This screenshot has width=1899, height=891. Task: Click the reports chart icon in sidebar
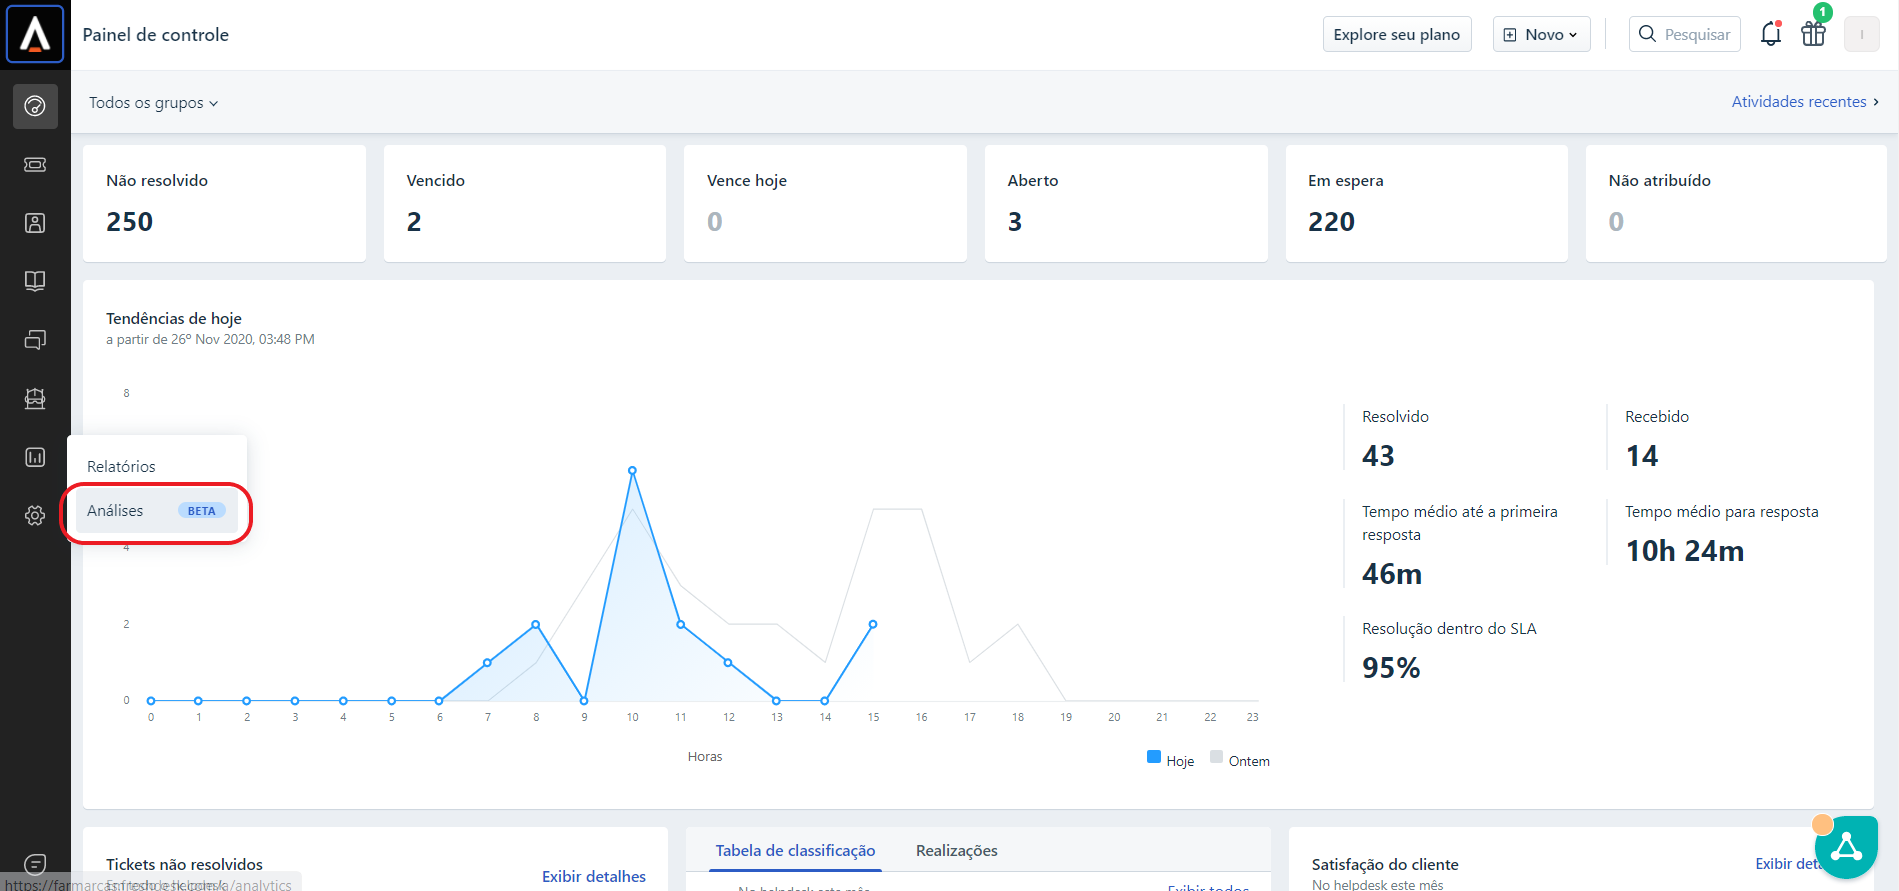click(35, 457)
